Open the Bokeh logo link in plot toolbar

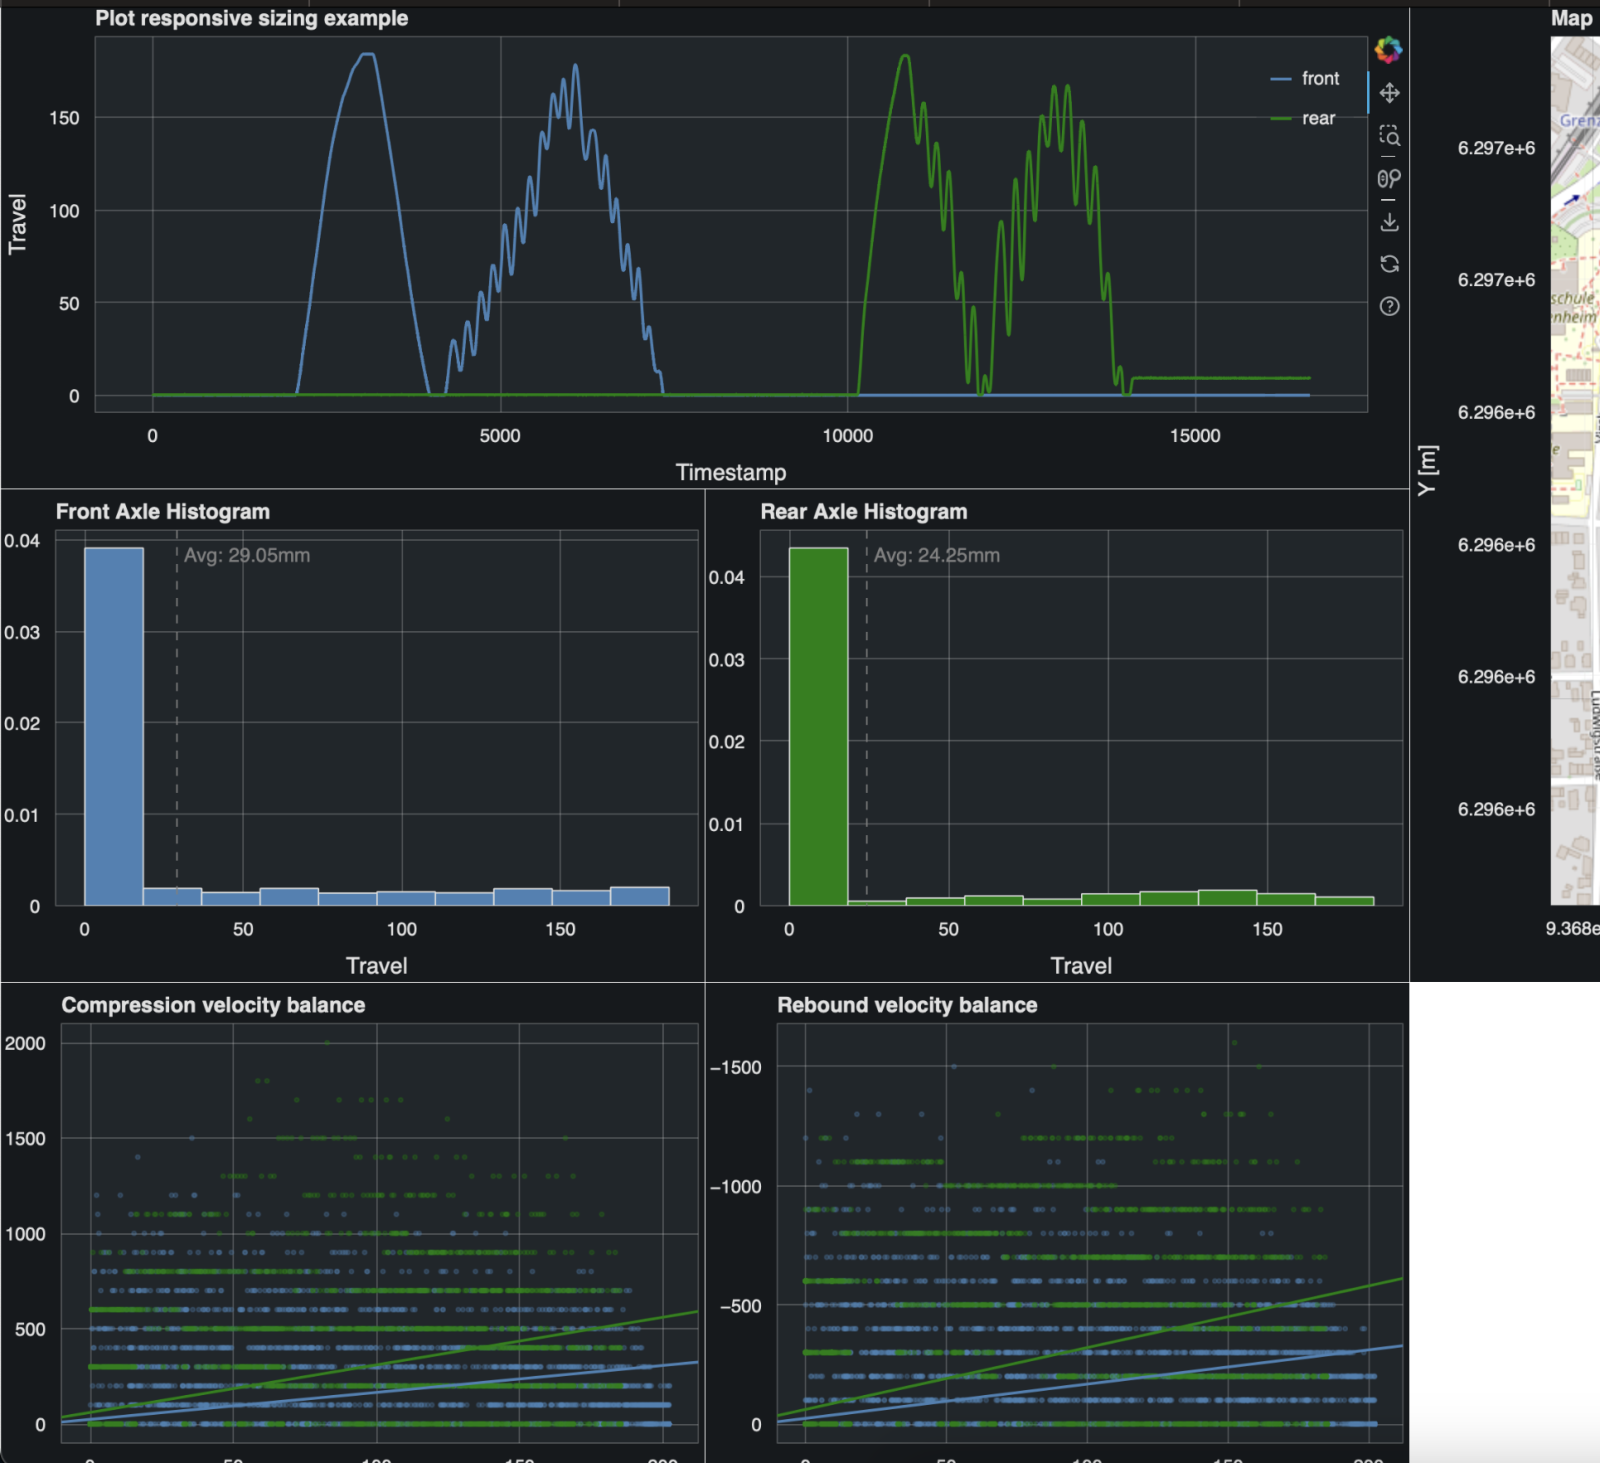point(1388,49)
